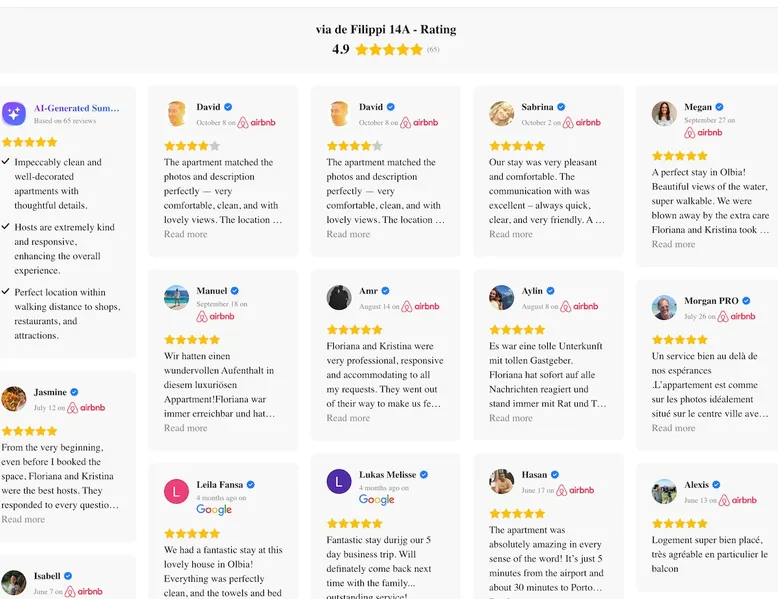Click Alexis's profile photo
This screenshot has width=778, height=599.
pyautogui.click(x=664, y=491)
